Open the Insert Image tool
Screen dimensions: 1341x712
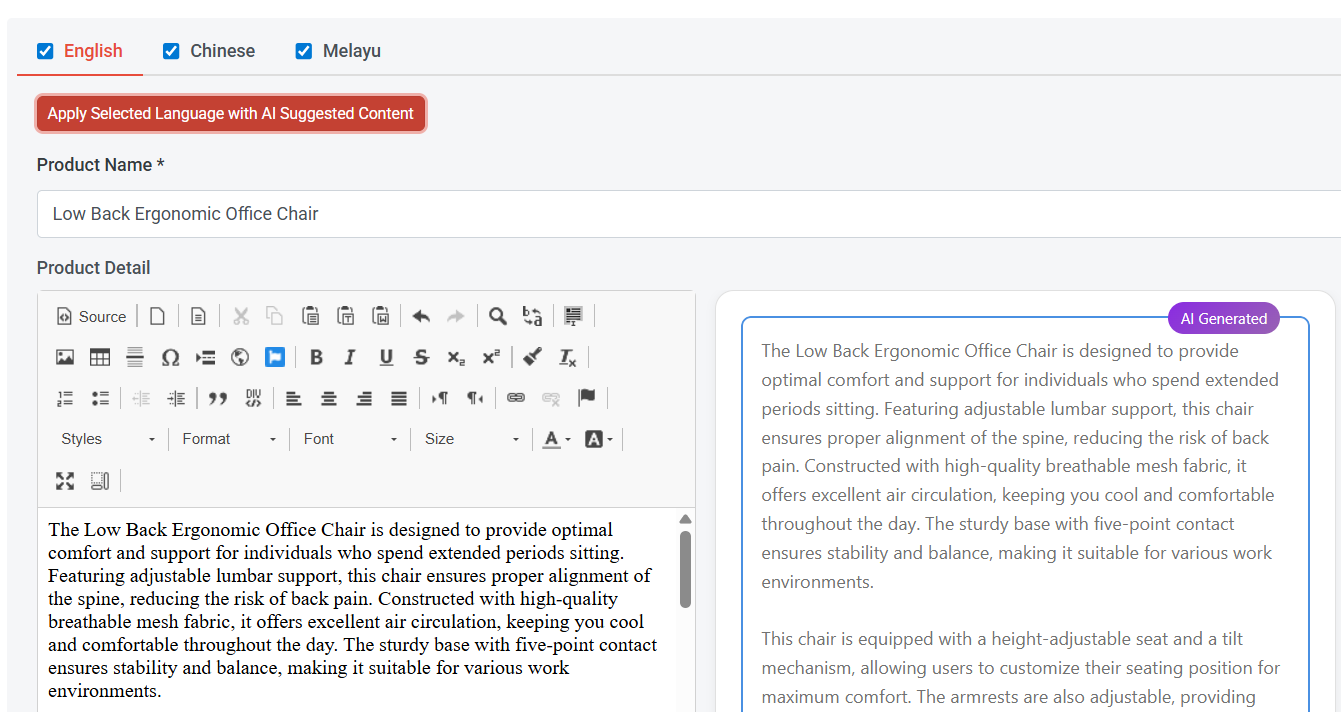(65, 357)
